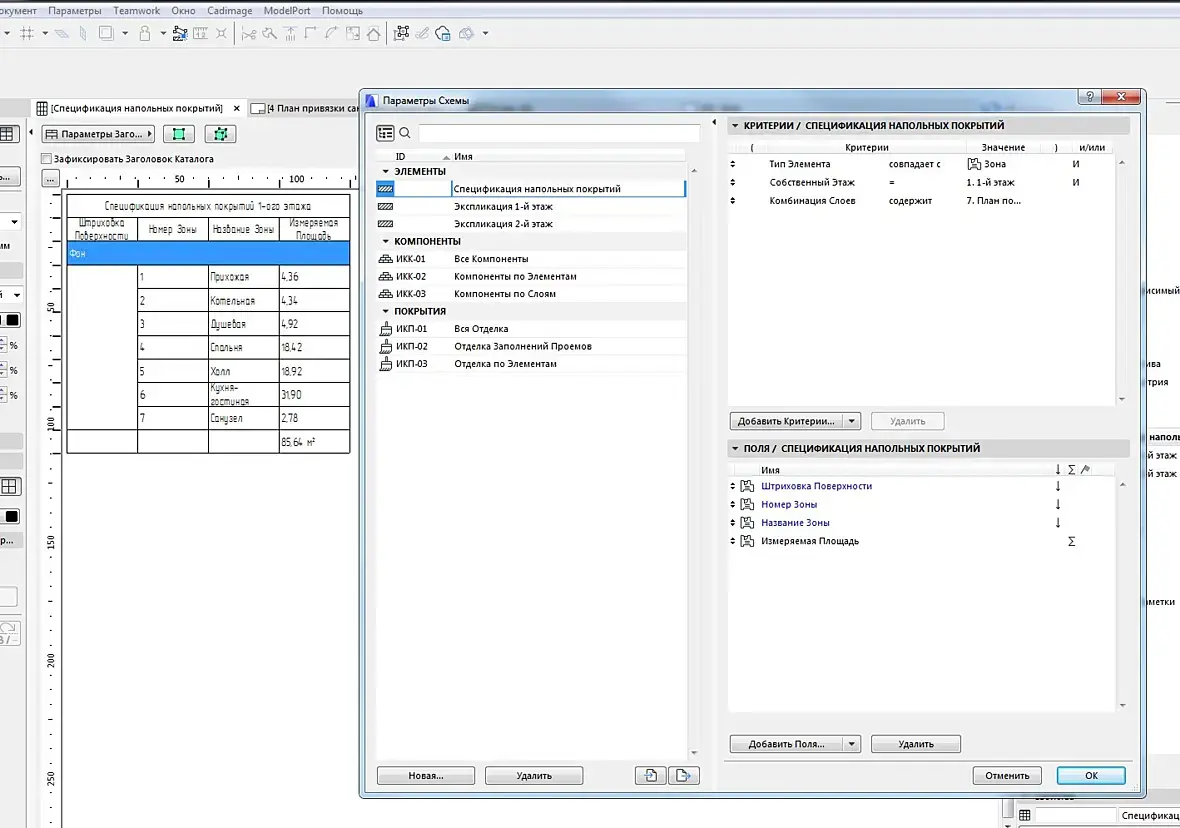This screenshot has height=828, width=1180.
Task: Select the blue highlighted Фон table row
Action: click(208, 253)
